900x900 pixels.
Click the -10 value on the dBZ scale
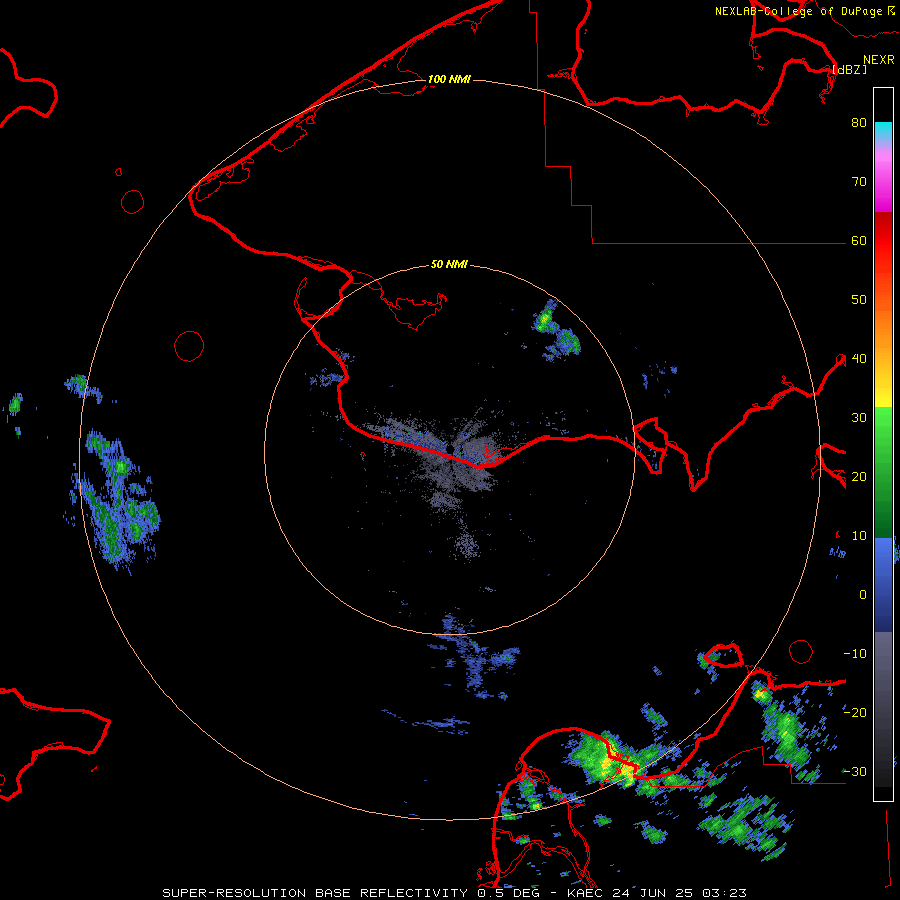pyautogui.click(x=855, y=654)
